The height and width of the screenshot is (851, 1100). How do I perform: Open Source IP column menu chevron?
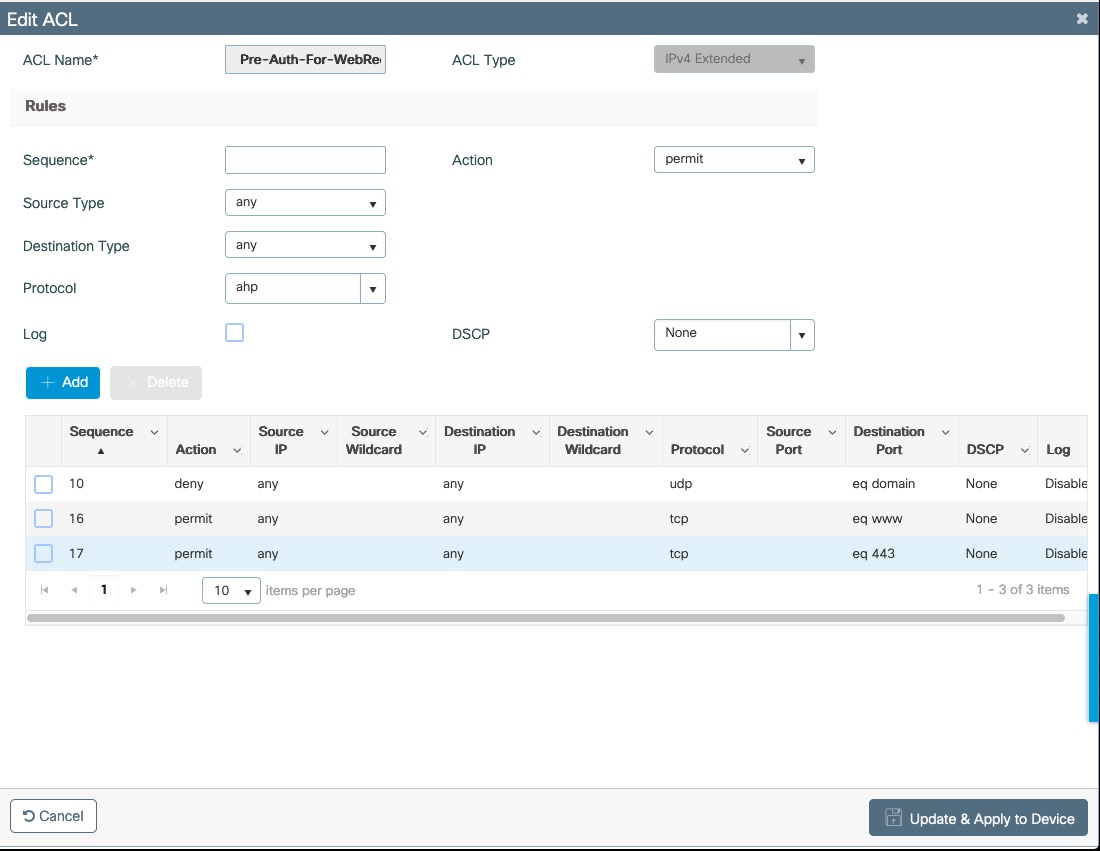[324, 432]
